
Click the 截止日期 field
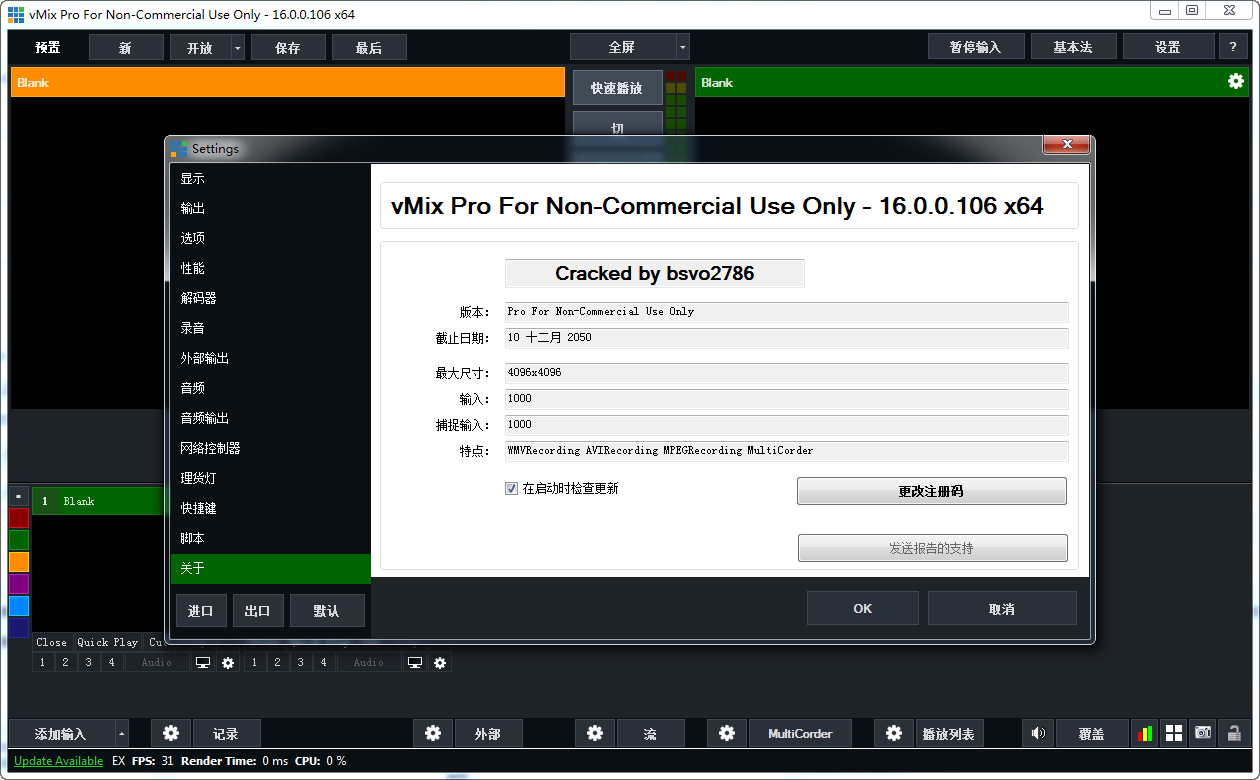click(x=786, y=338)
